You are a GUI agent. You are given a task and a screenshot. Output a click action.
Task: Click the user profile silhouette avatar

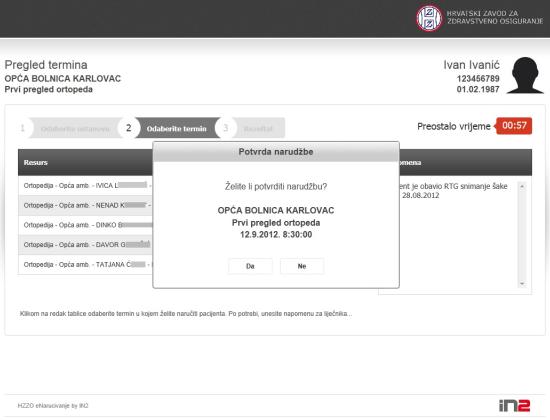(x=525, y=75)
